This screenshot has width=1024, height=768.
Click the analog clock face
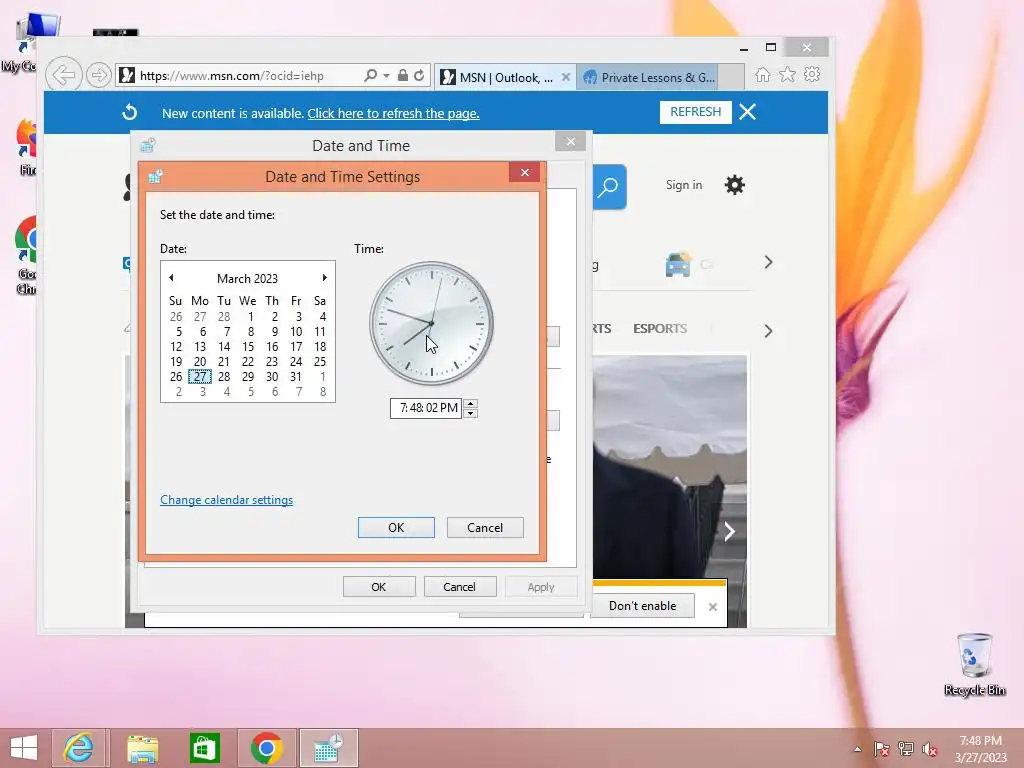pos(431,323)
